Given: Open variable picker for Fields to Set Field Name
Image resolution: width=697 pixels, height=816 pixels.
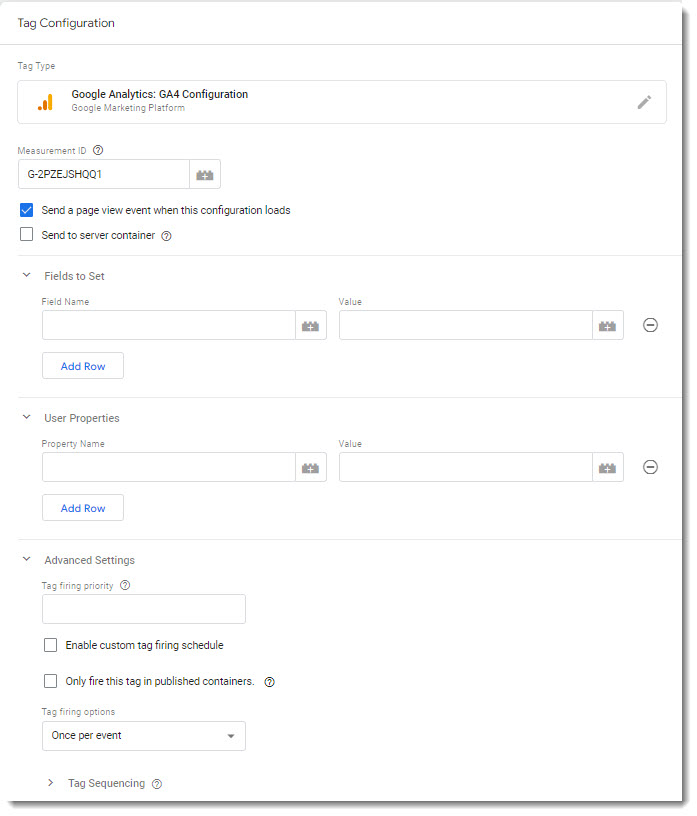Looking at the screenshot, I should (310, 325).
